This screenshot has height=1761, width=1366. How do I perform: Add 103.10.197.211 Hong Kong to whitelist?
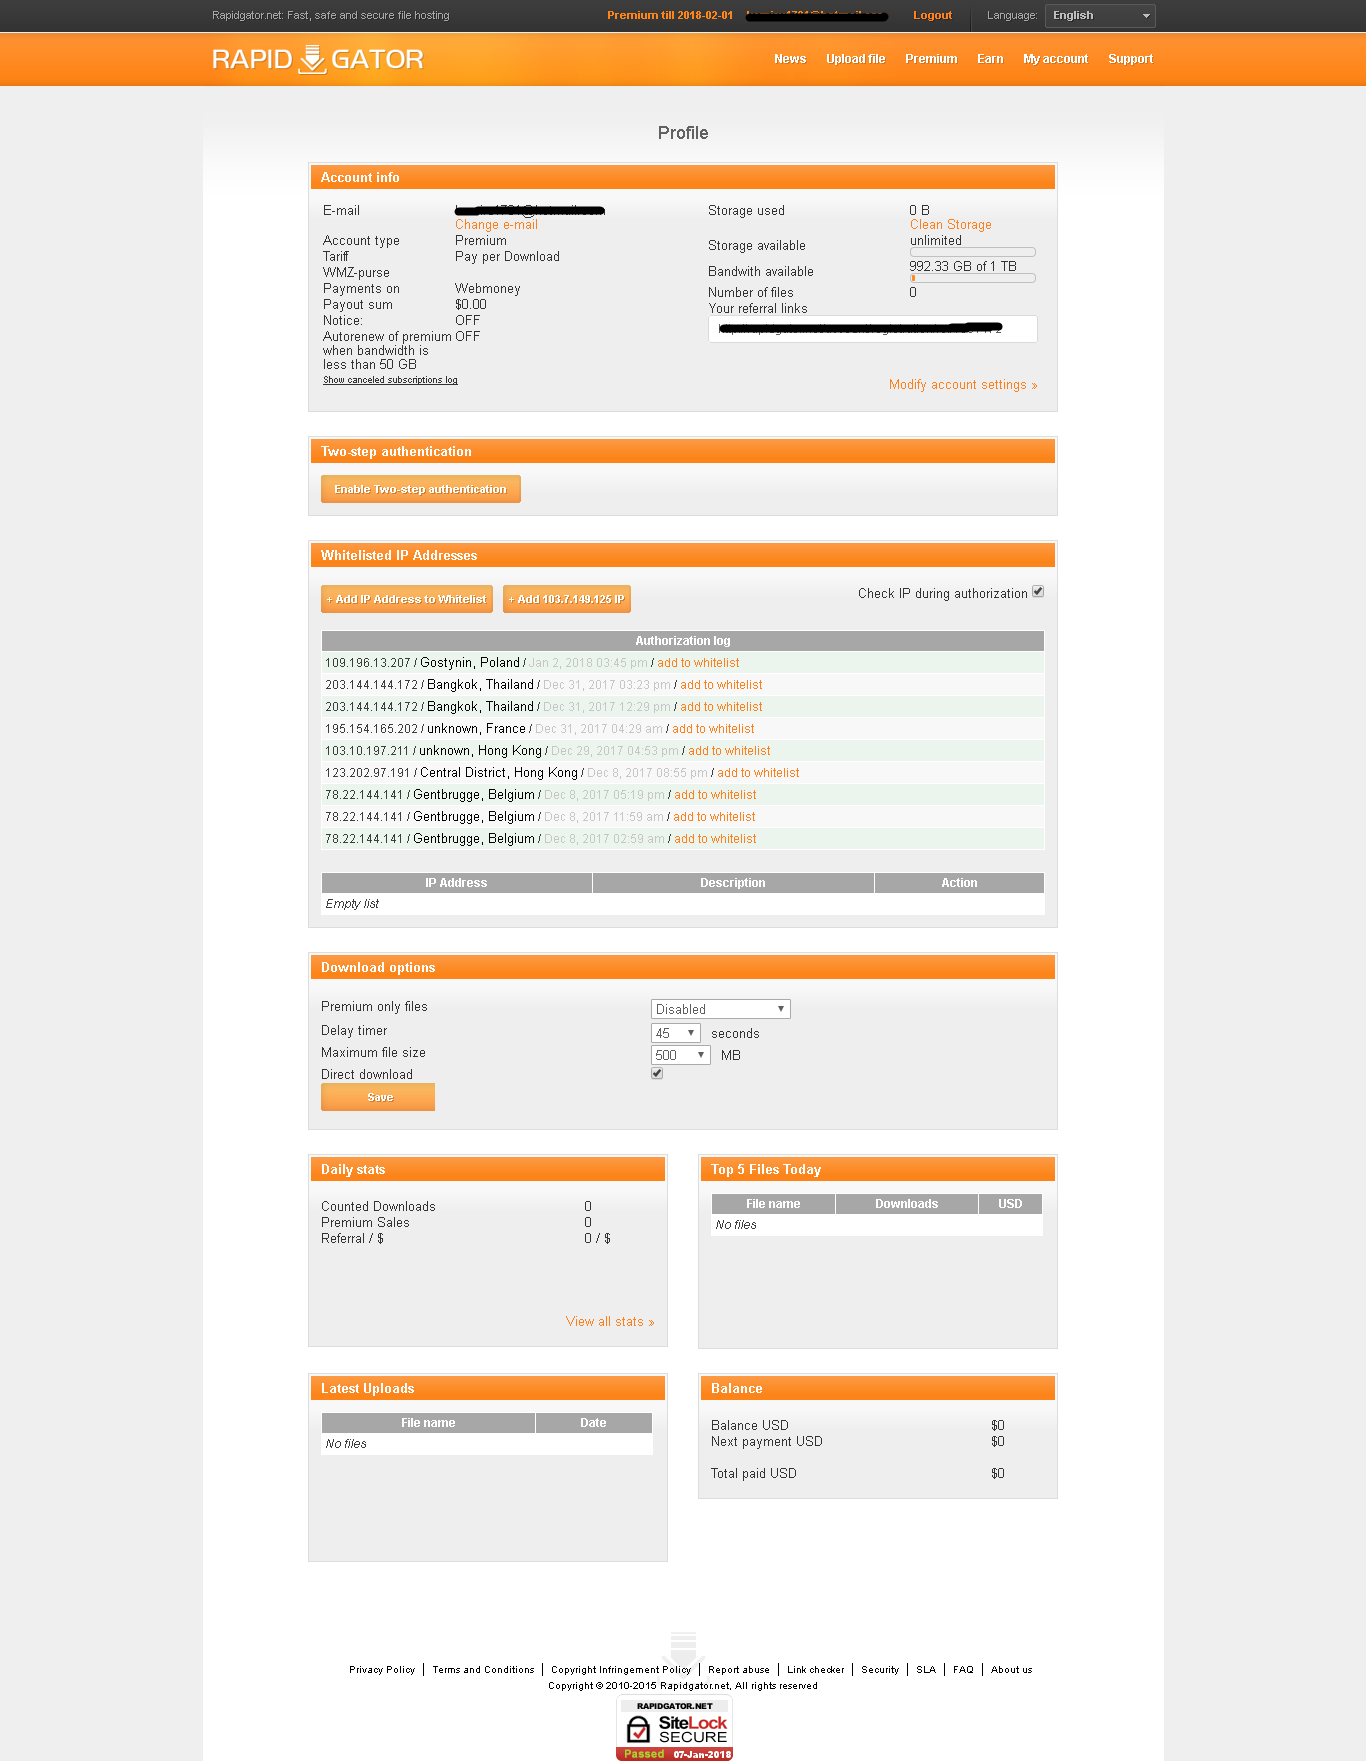tap(730, 751)
